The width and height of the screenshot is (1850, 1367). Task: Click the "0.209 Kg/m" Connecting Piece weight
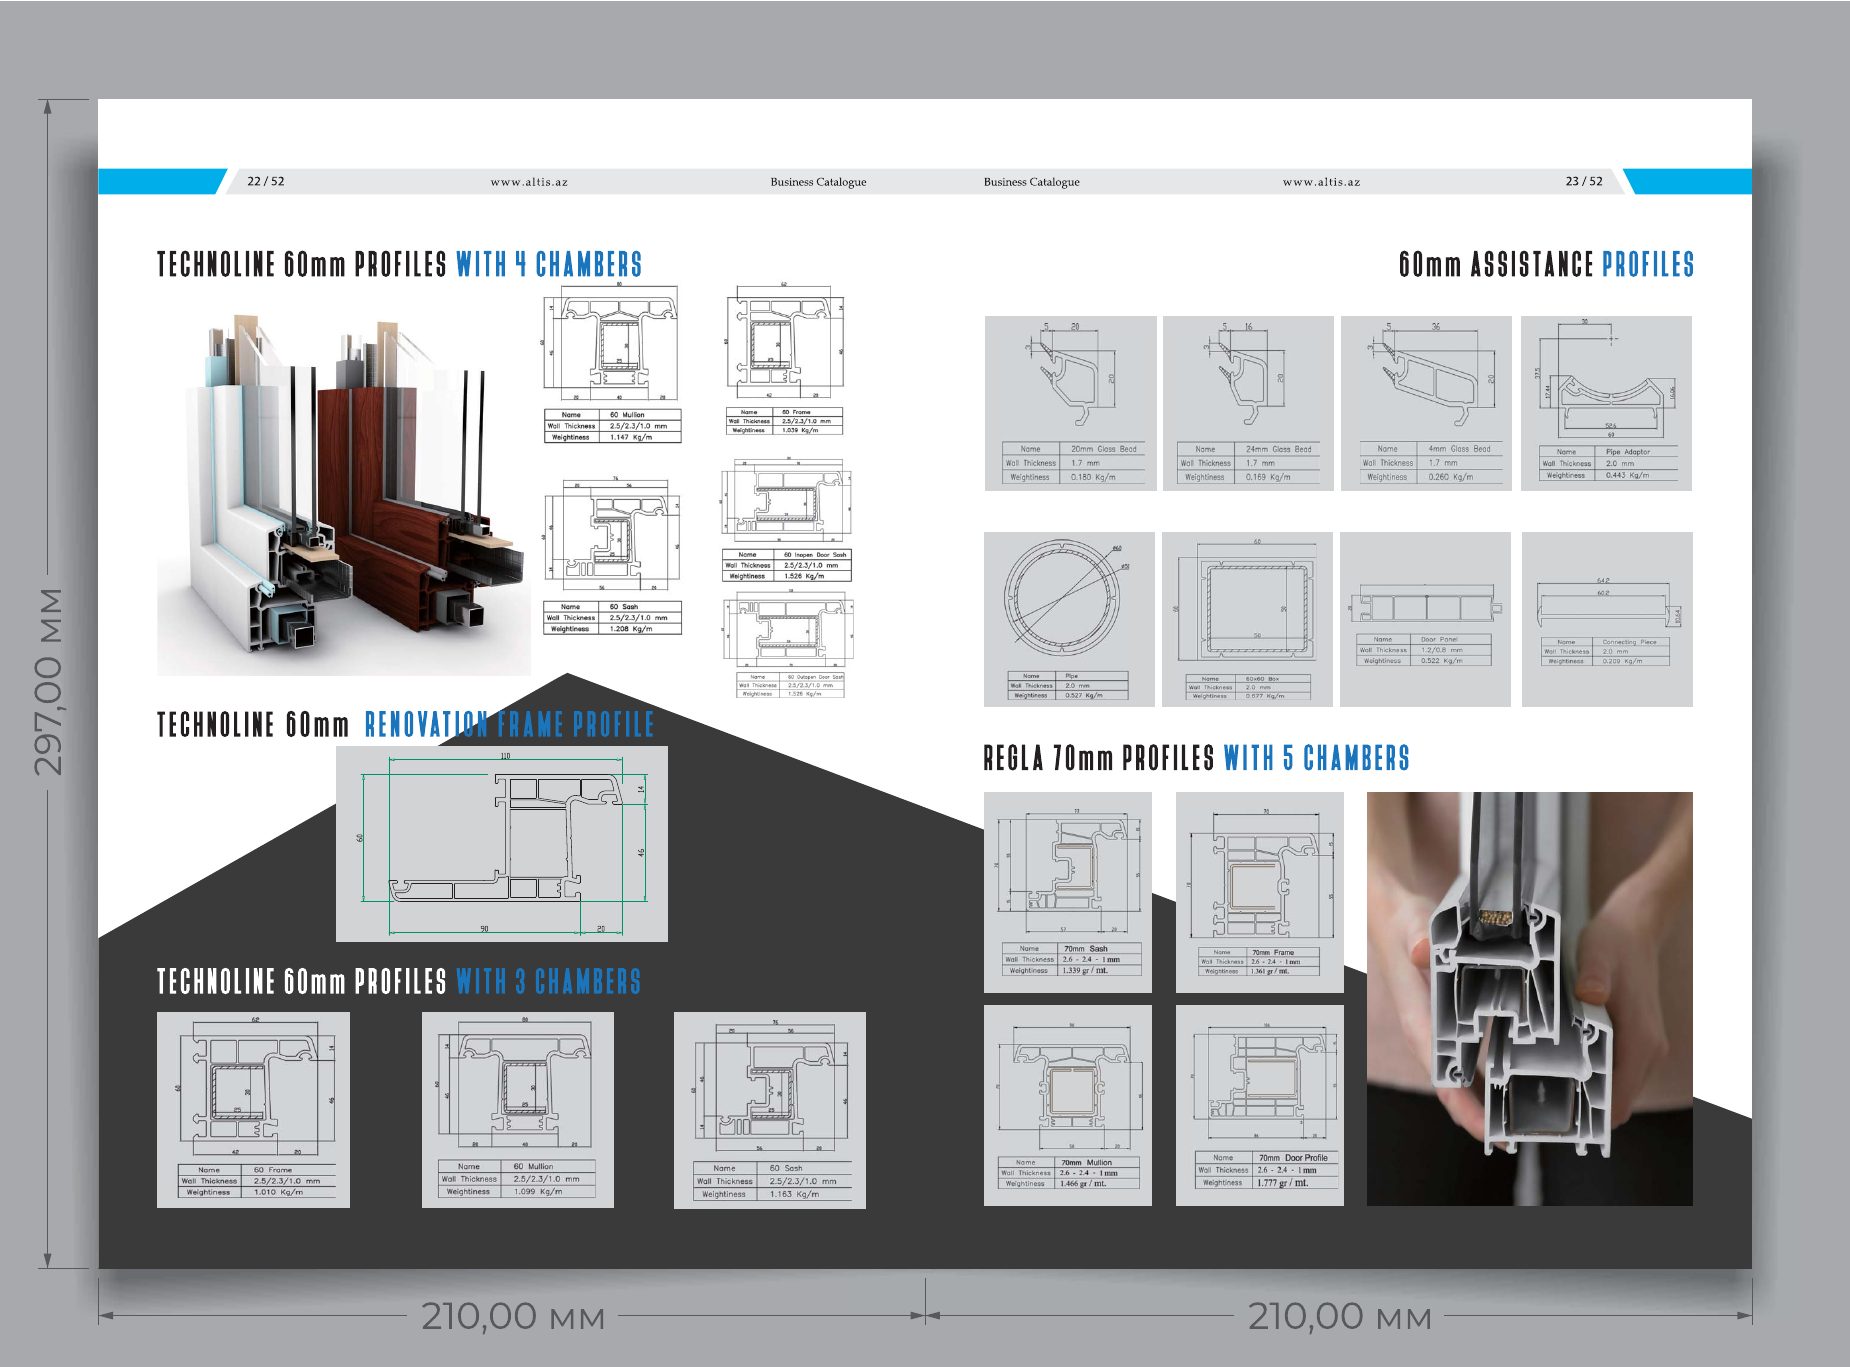1622,661
